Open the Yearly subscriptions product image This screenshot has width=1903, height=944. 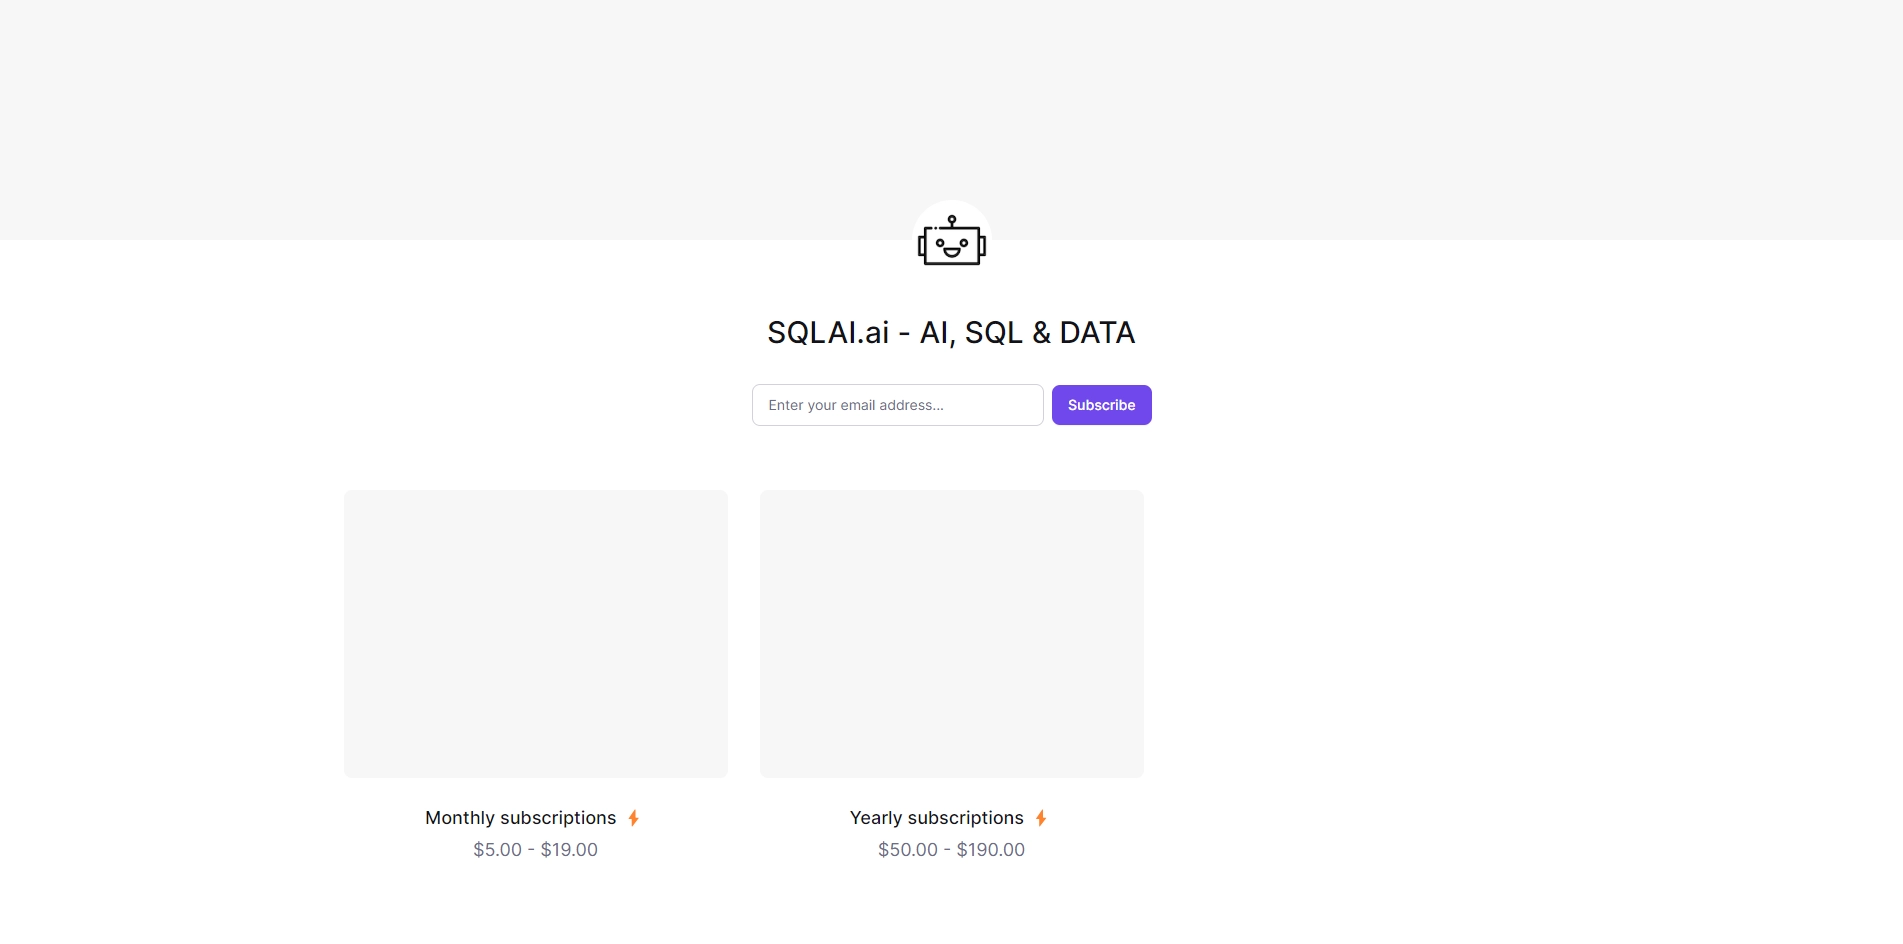point(952,634)
